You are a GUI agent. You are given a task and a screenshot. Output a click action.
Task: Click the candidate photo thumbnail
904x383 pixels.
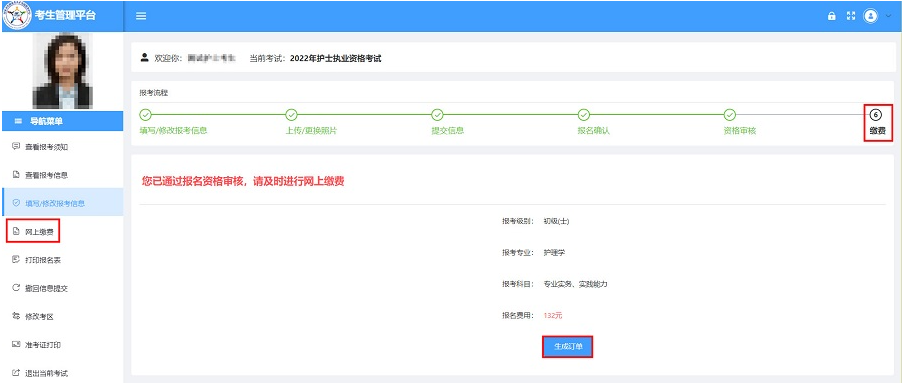tap(62, 71)
